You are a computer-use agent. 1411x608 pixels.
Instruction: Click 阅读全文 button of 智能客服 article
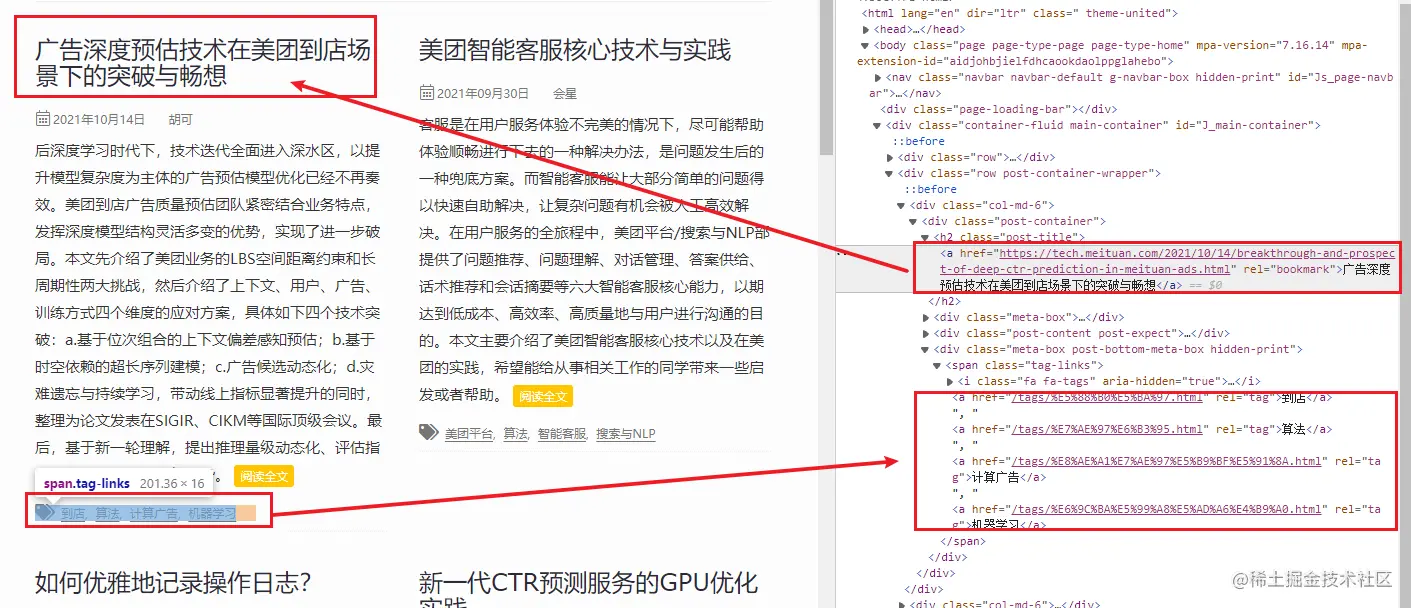(543, 396)
